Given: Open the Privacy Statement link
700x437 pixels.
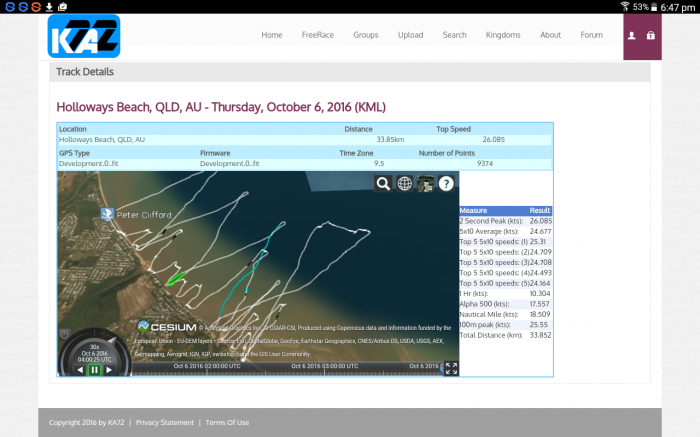Looking at the screenshot, I should pos(166,422).
